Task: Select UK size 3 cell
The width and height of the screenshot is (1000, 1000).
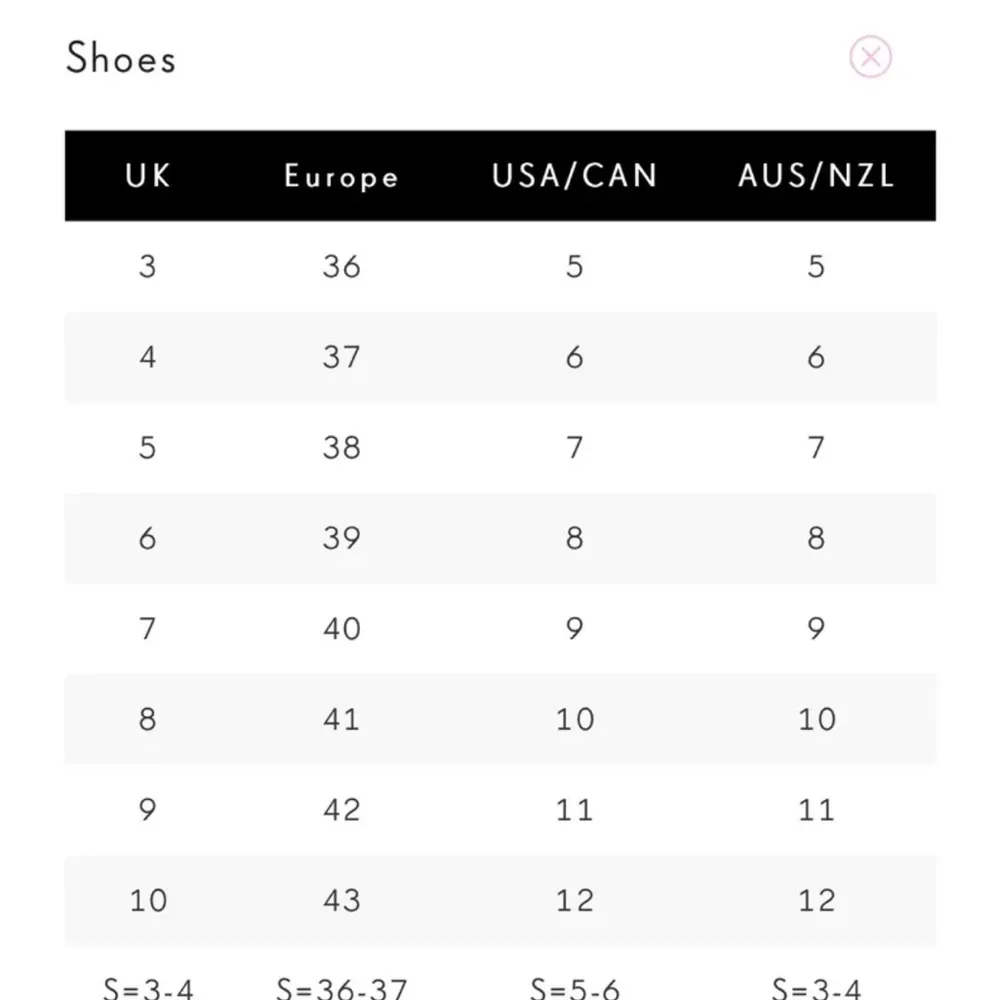Action: point(148,267)
